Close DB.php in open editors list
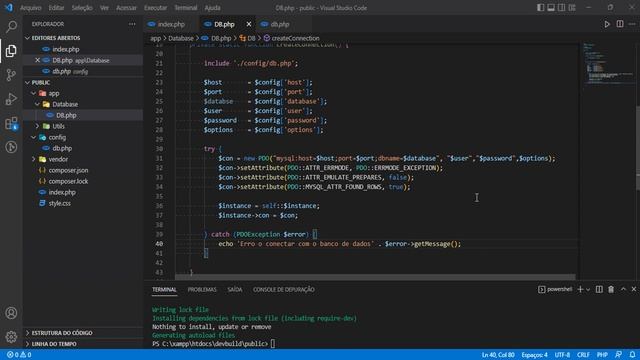 37,60
